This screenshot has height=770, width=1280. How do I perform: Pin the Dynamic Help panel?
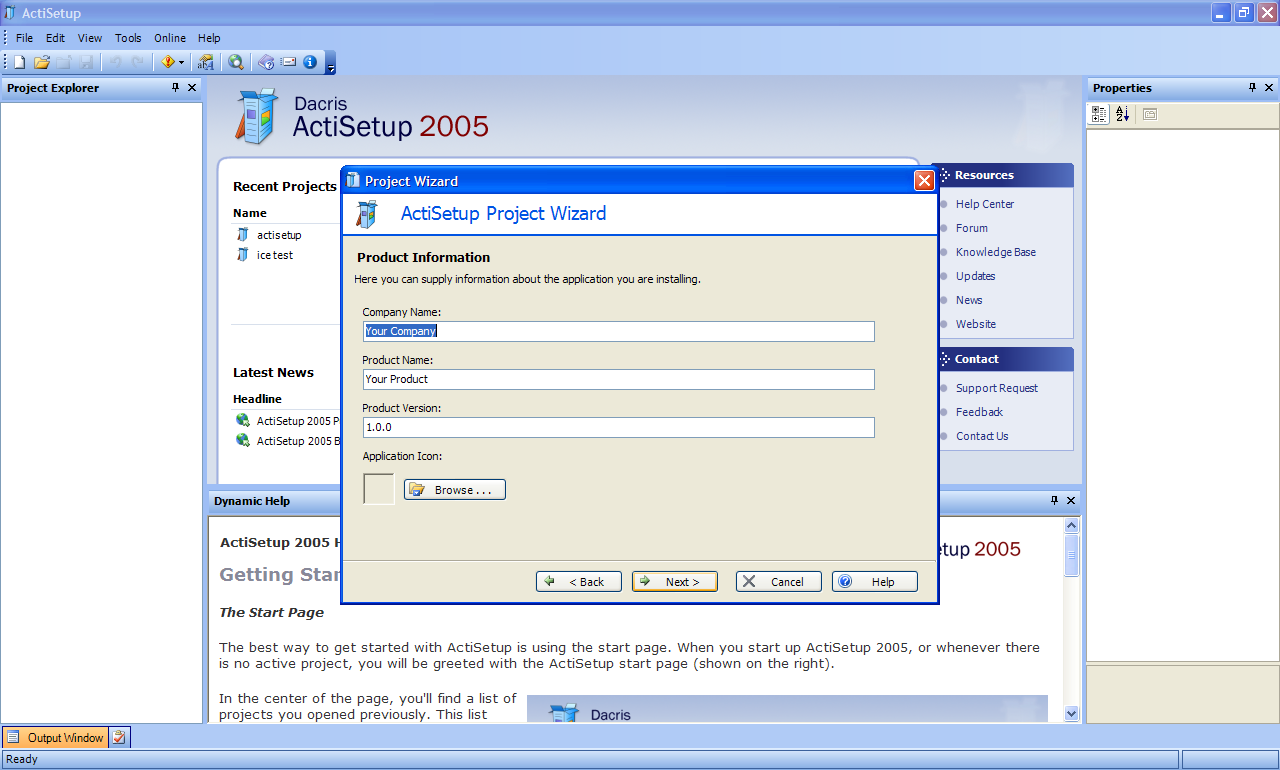pos(1054,501)
